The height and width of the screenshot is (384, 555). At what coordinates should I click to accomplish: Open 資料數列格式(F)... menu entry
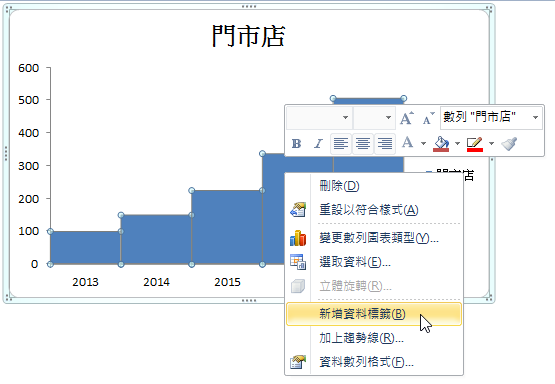point(374,362)
